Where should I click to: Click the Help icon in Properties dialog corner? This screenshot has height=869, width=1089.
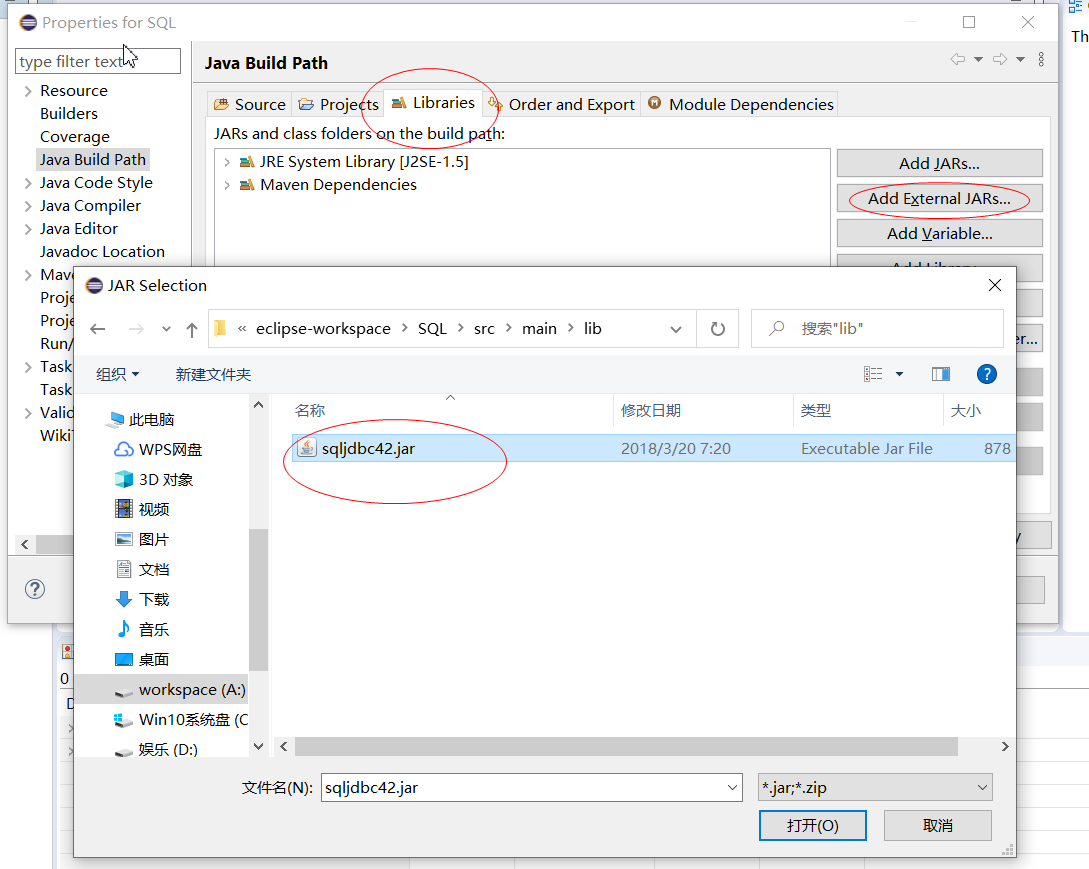pos(36,589)
